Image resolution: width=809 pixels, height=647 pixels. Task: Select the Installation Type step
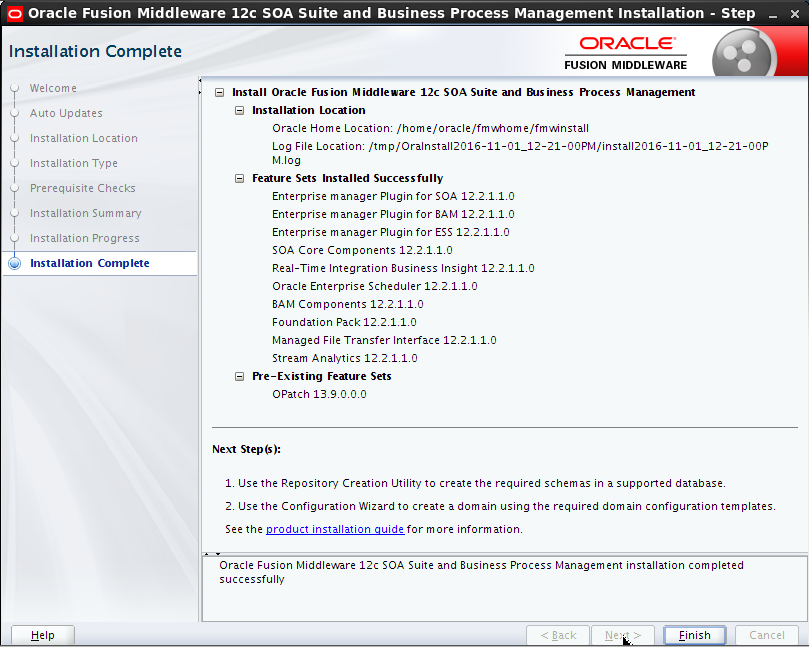click(74, 163)
